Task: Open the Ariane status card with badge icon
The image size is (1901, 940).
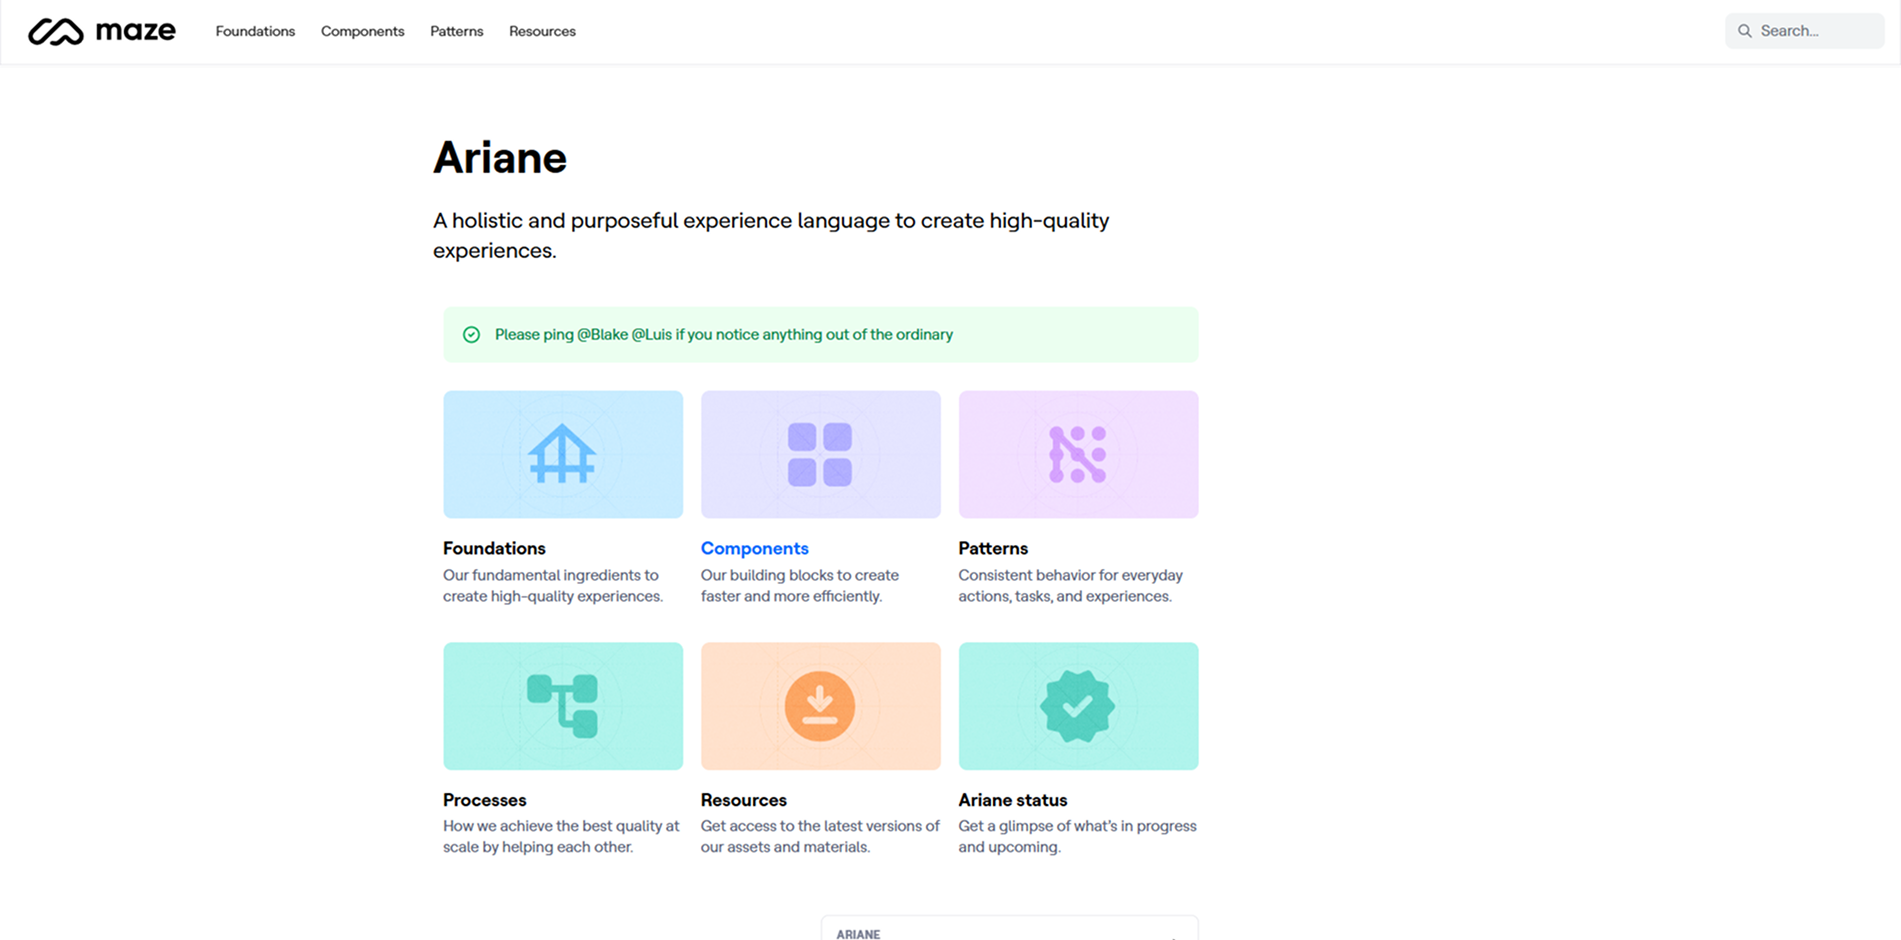Action: (1078, 706)
